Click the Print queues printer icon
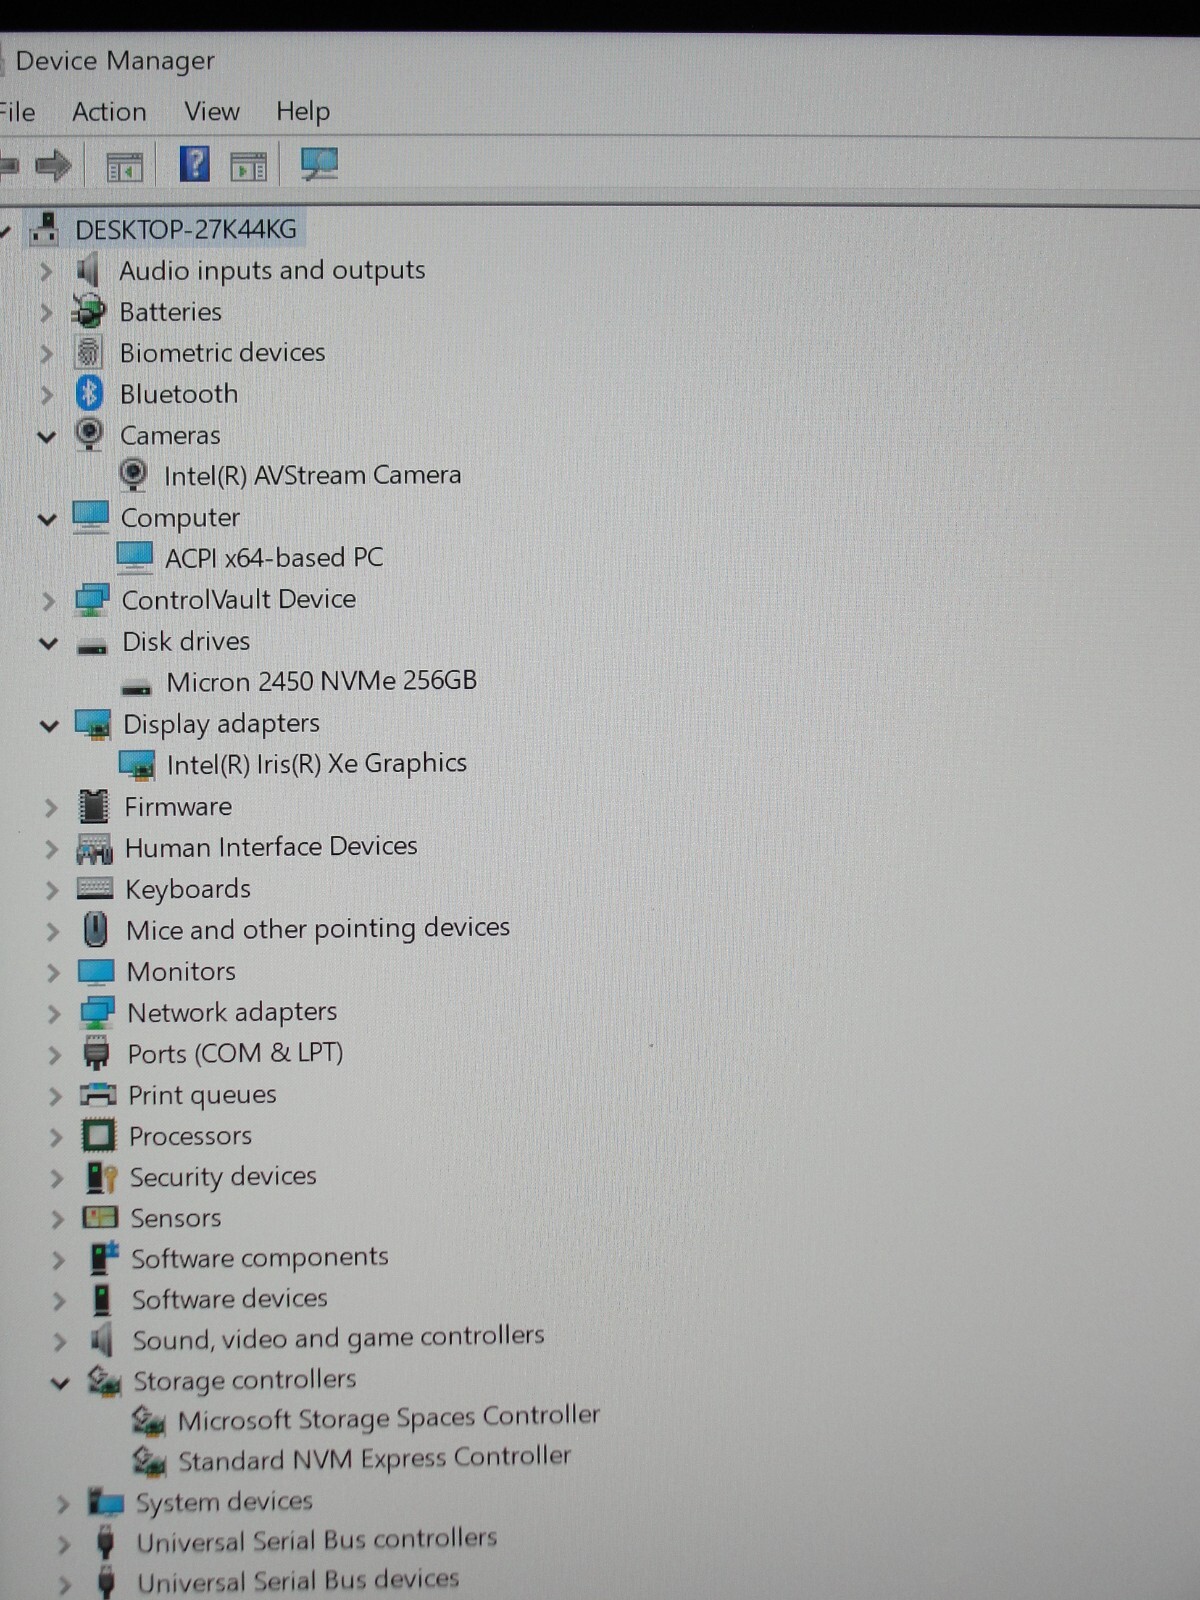 [98, 1094]
